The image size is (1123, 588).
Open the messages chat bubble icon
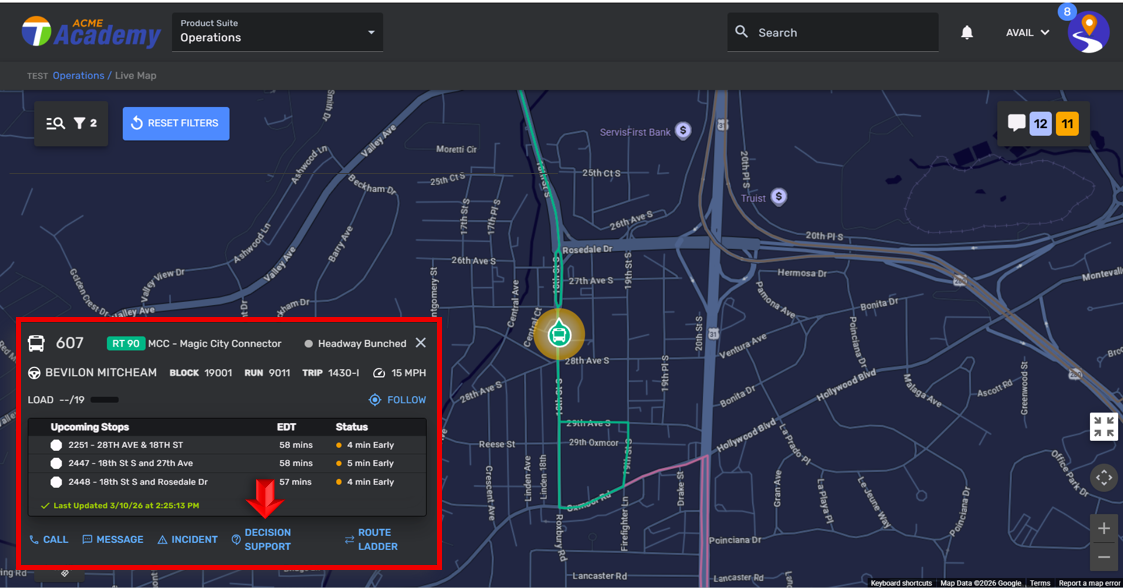(1016, 123)
